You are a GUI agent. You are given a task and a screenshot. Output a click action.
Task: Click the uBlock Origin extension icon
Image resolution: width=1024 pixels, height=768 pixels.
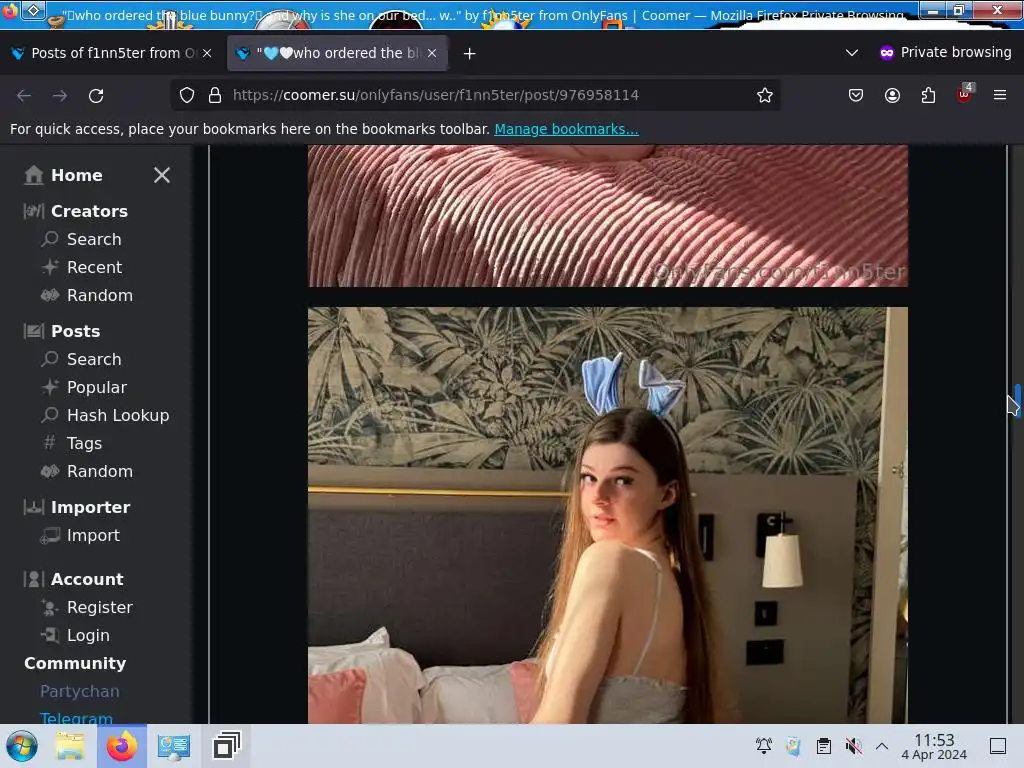coord(965,94)
